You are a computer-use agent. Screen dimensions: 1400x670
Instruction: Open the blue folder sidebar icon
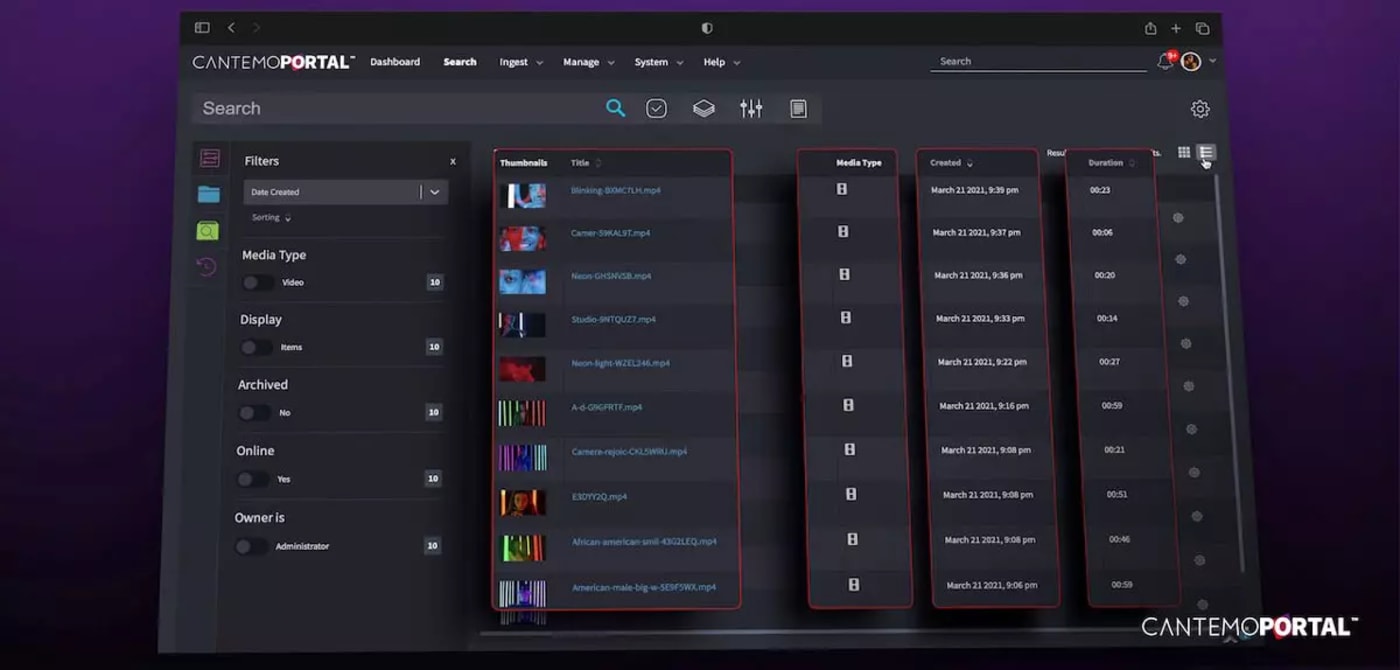(x=209, y=194)
